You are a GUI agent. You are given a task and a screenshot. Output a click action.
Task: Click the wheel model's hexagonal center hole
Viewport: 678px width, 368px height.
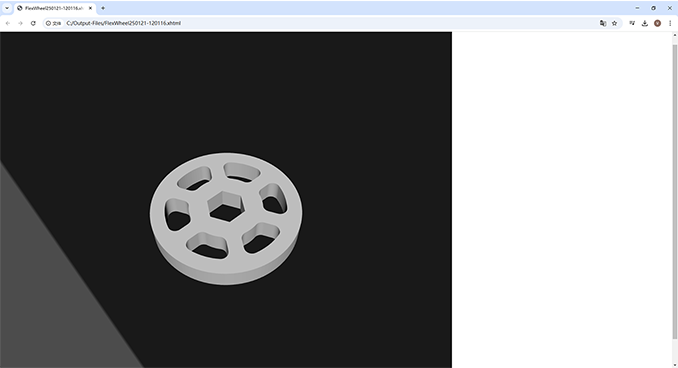226,207
